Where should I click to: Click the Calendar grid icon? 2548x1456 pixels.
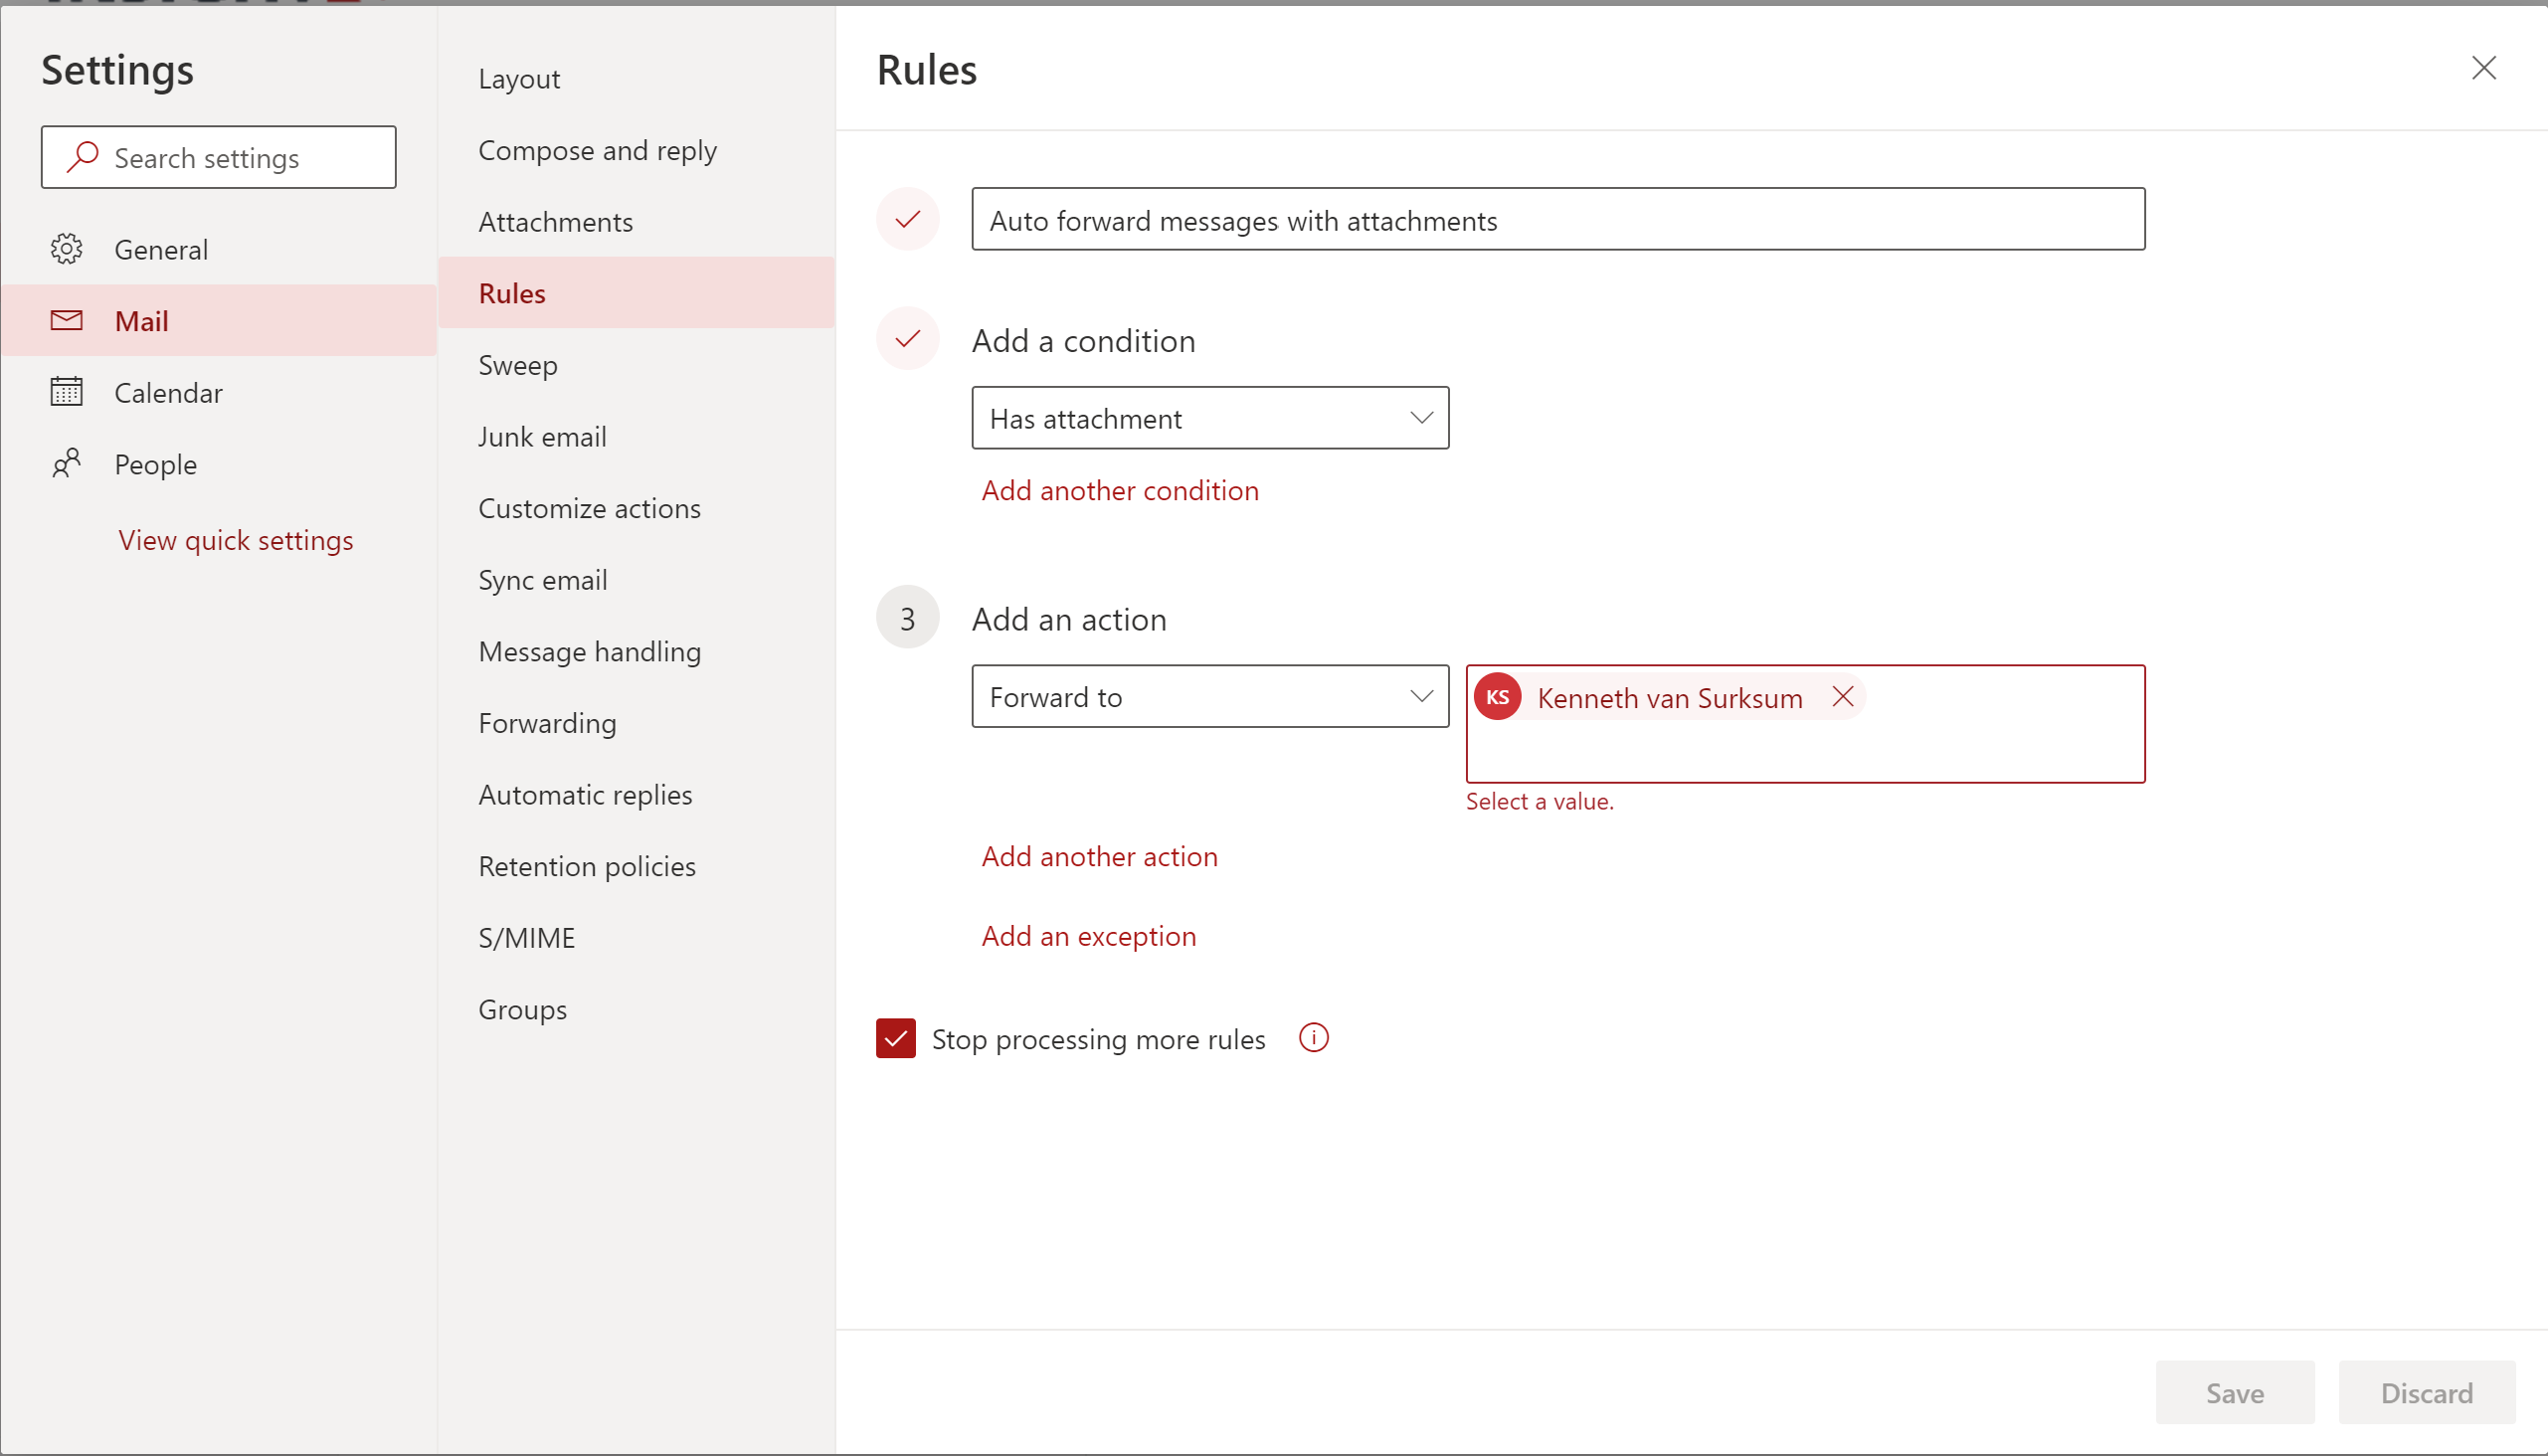pos(66,391)
